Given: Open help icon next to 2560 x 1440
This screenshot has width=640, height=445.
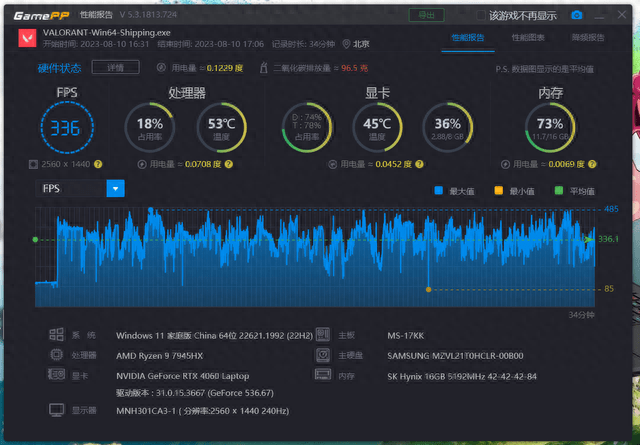Looking at the screenshot, I should tap(98, 164).
